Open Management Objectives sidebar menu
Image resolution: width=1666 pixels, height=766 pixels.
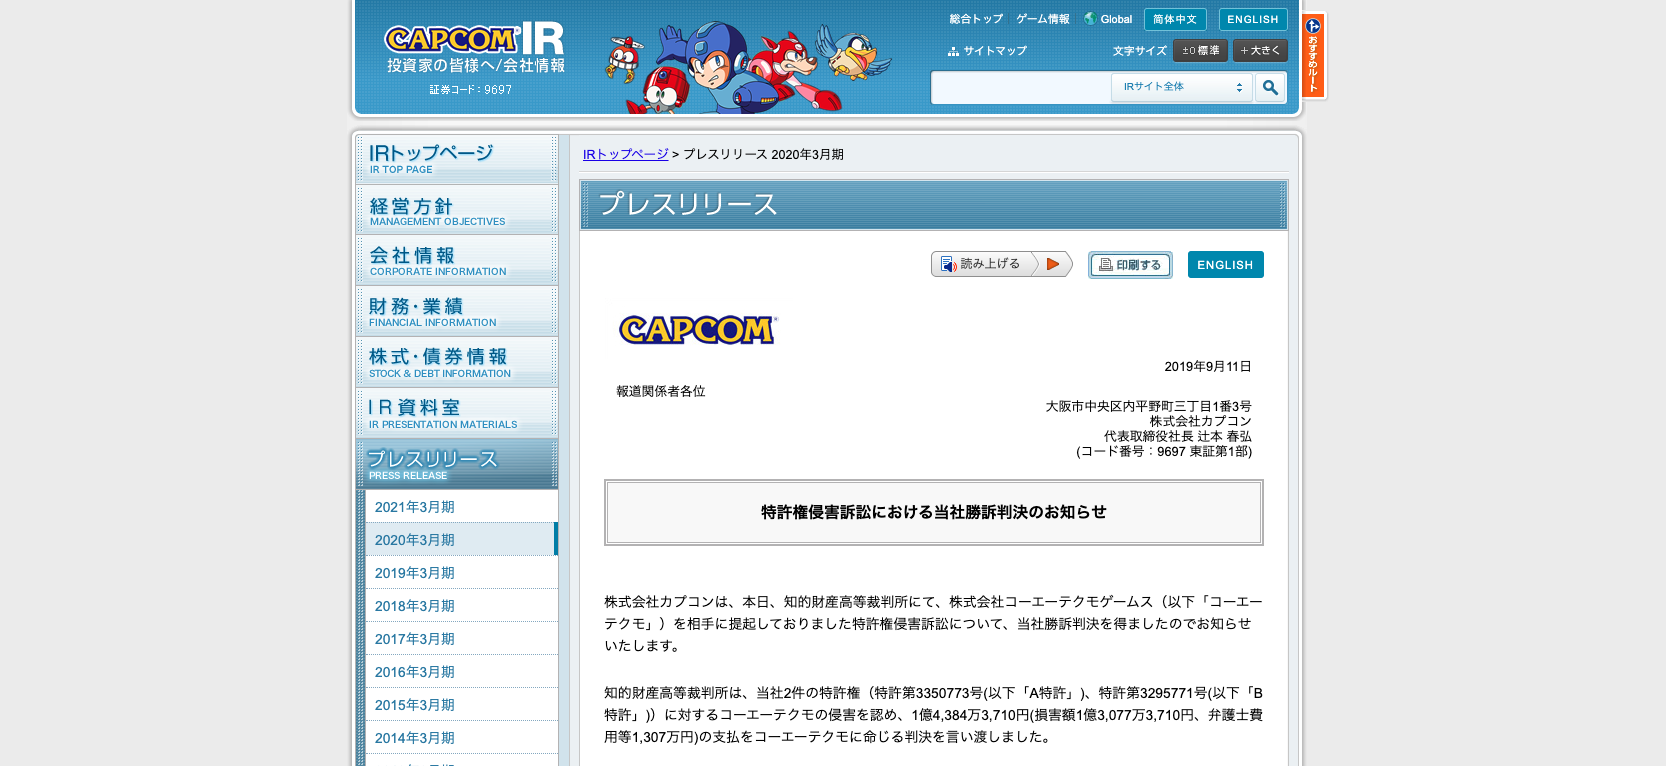[457, 210]
